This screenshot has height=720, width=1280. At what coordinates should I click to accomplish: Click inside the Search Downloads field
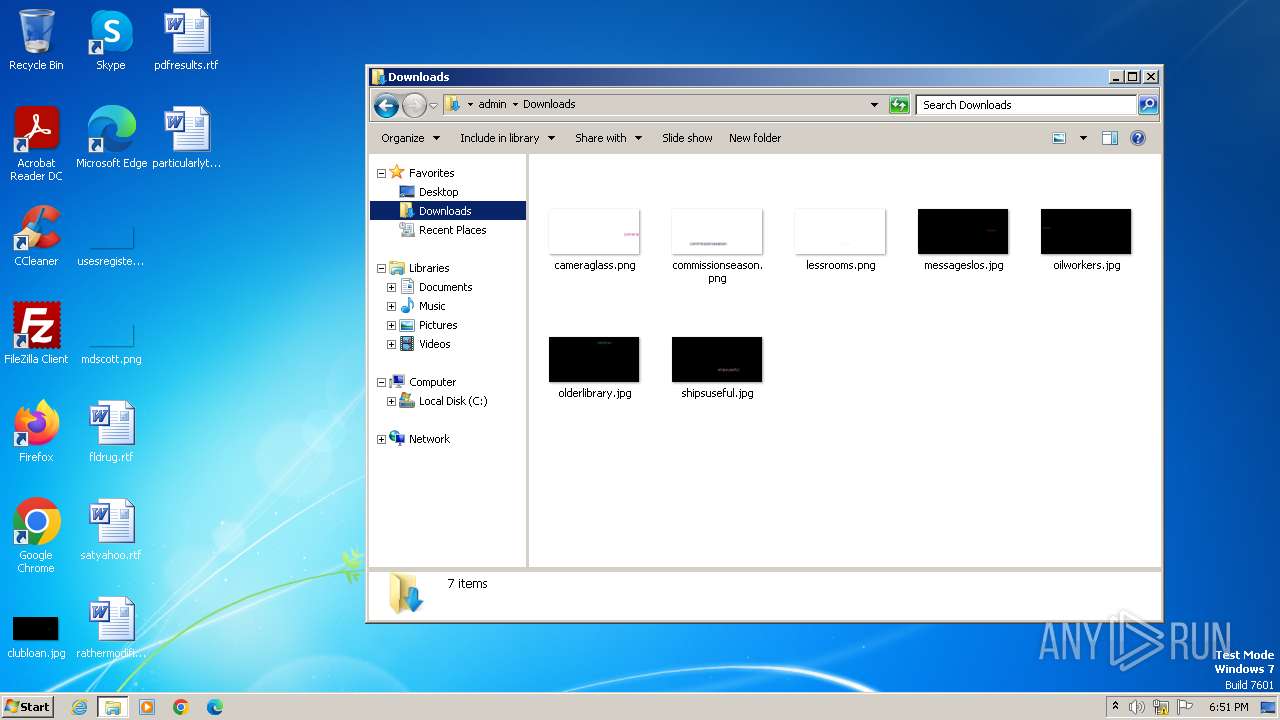pos(1026,104)
